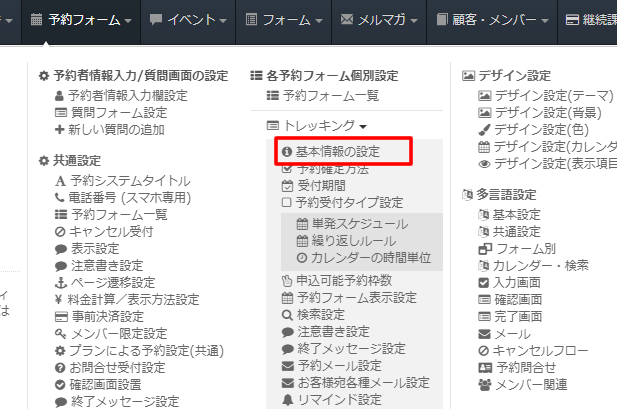Screen dimensions: 617x409
Task: Click the 予約受付タイプ設定 square icon
Action: coord(287,202)
